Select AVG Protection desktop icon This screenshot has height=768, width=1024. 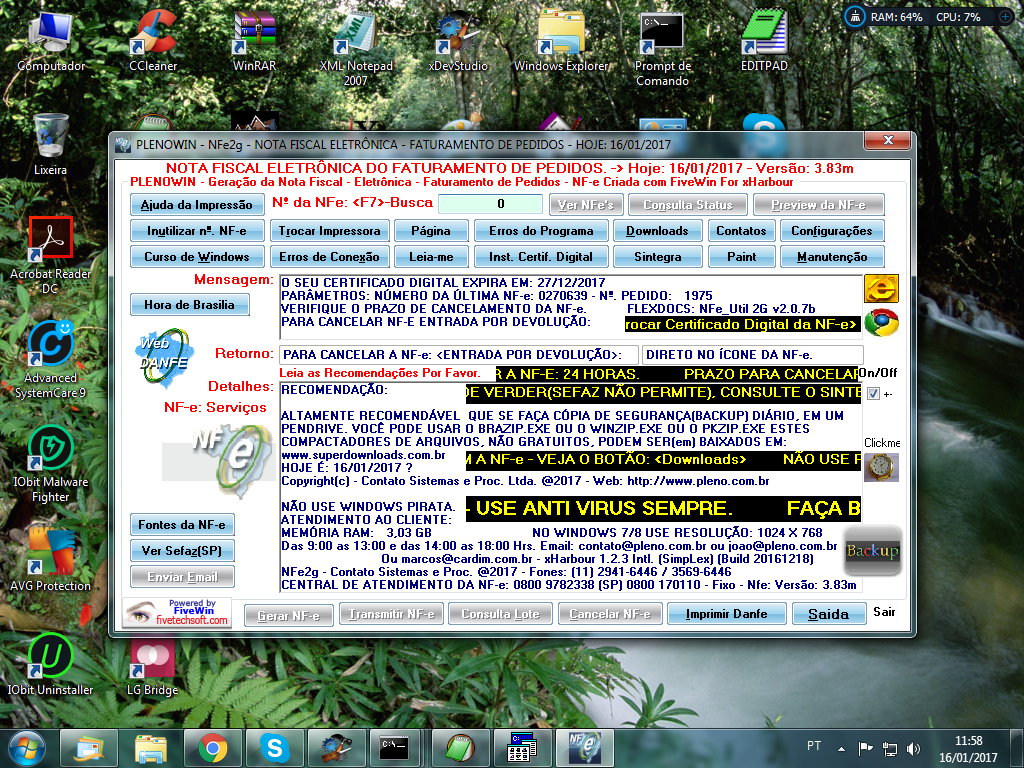pyautogui.click(x=50, y=560)
